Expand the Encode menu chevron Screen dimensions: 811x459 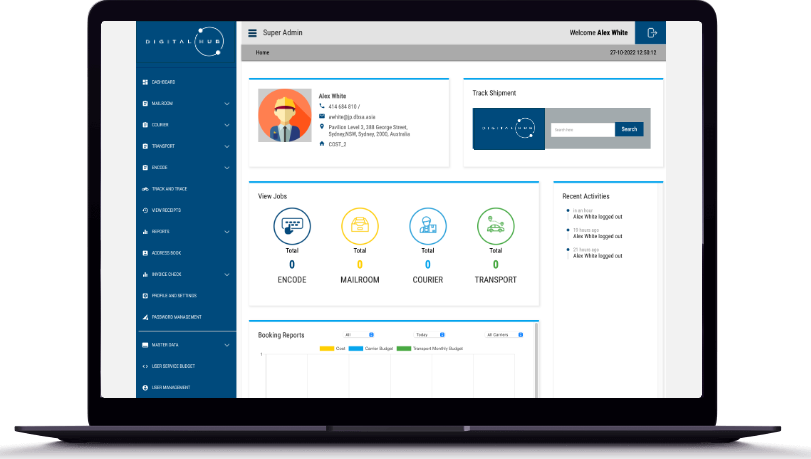227,168
